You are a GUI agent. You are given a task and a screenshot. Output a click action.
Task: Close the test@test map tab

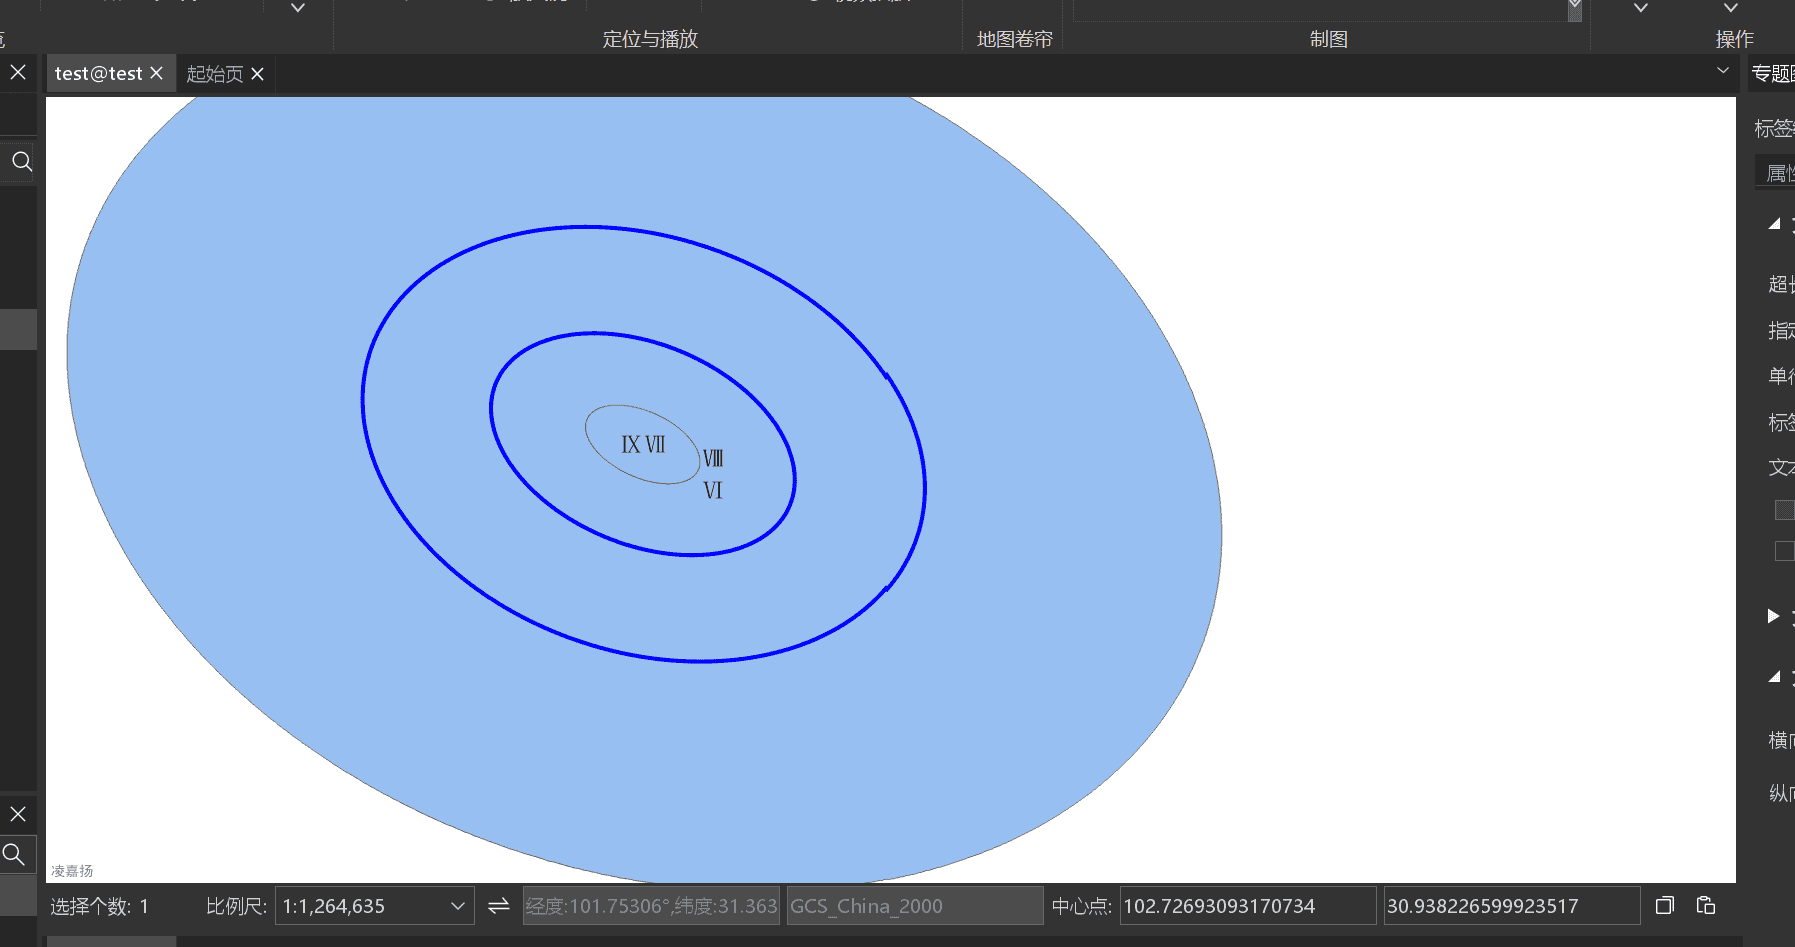pyautogui.click(x=157, y=74)
